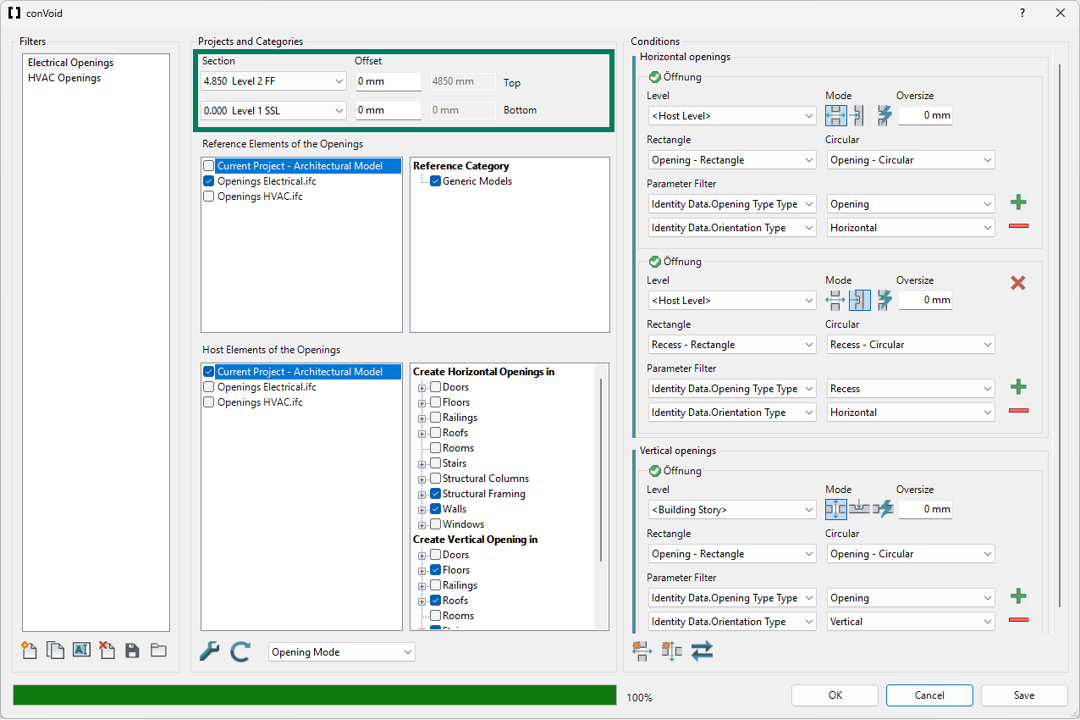Uncheck Current Project in Host Elements list

(x=209, y=371)
